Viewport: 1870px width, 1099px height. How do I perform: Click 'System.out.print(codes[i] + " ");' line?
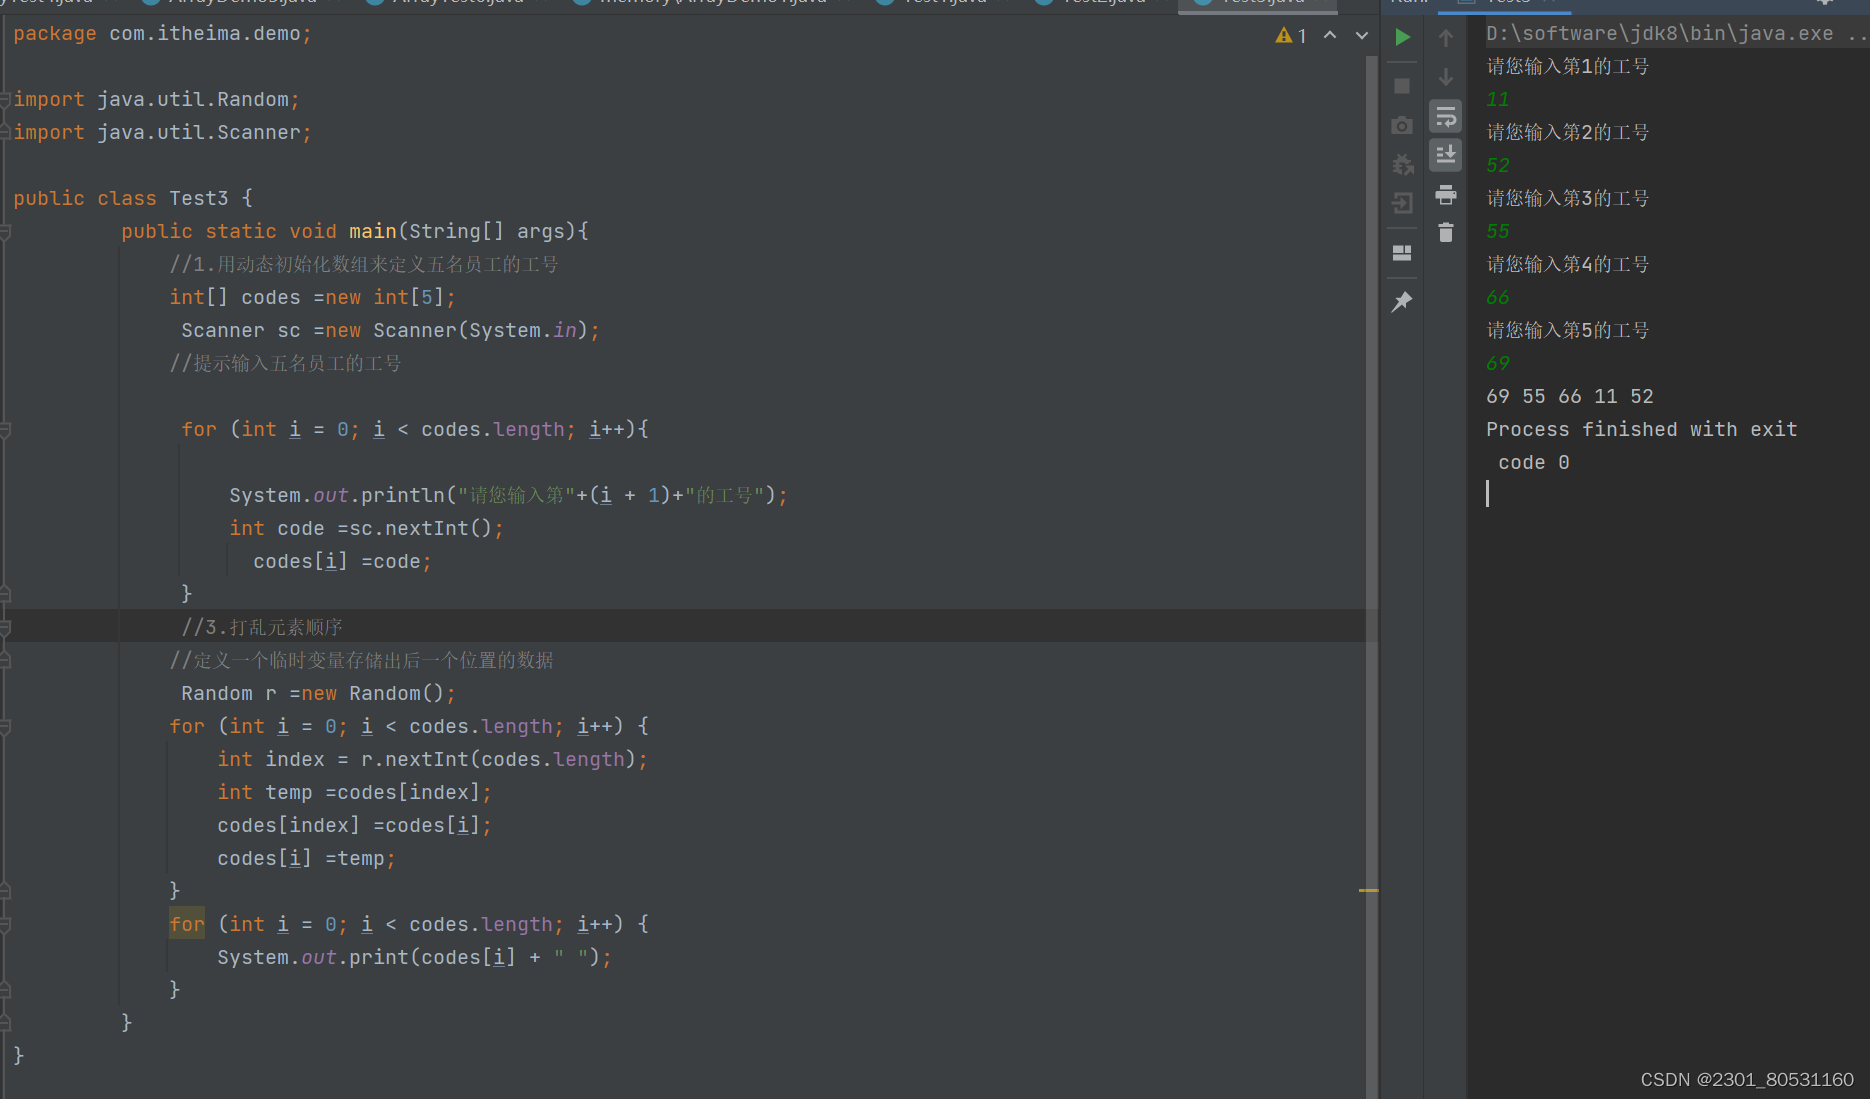coord(414,958)
